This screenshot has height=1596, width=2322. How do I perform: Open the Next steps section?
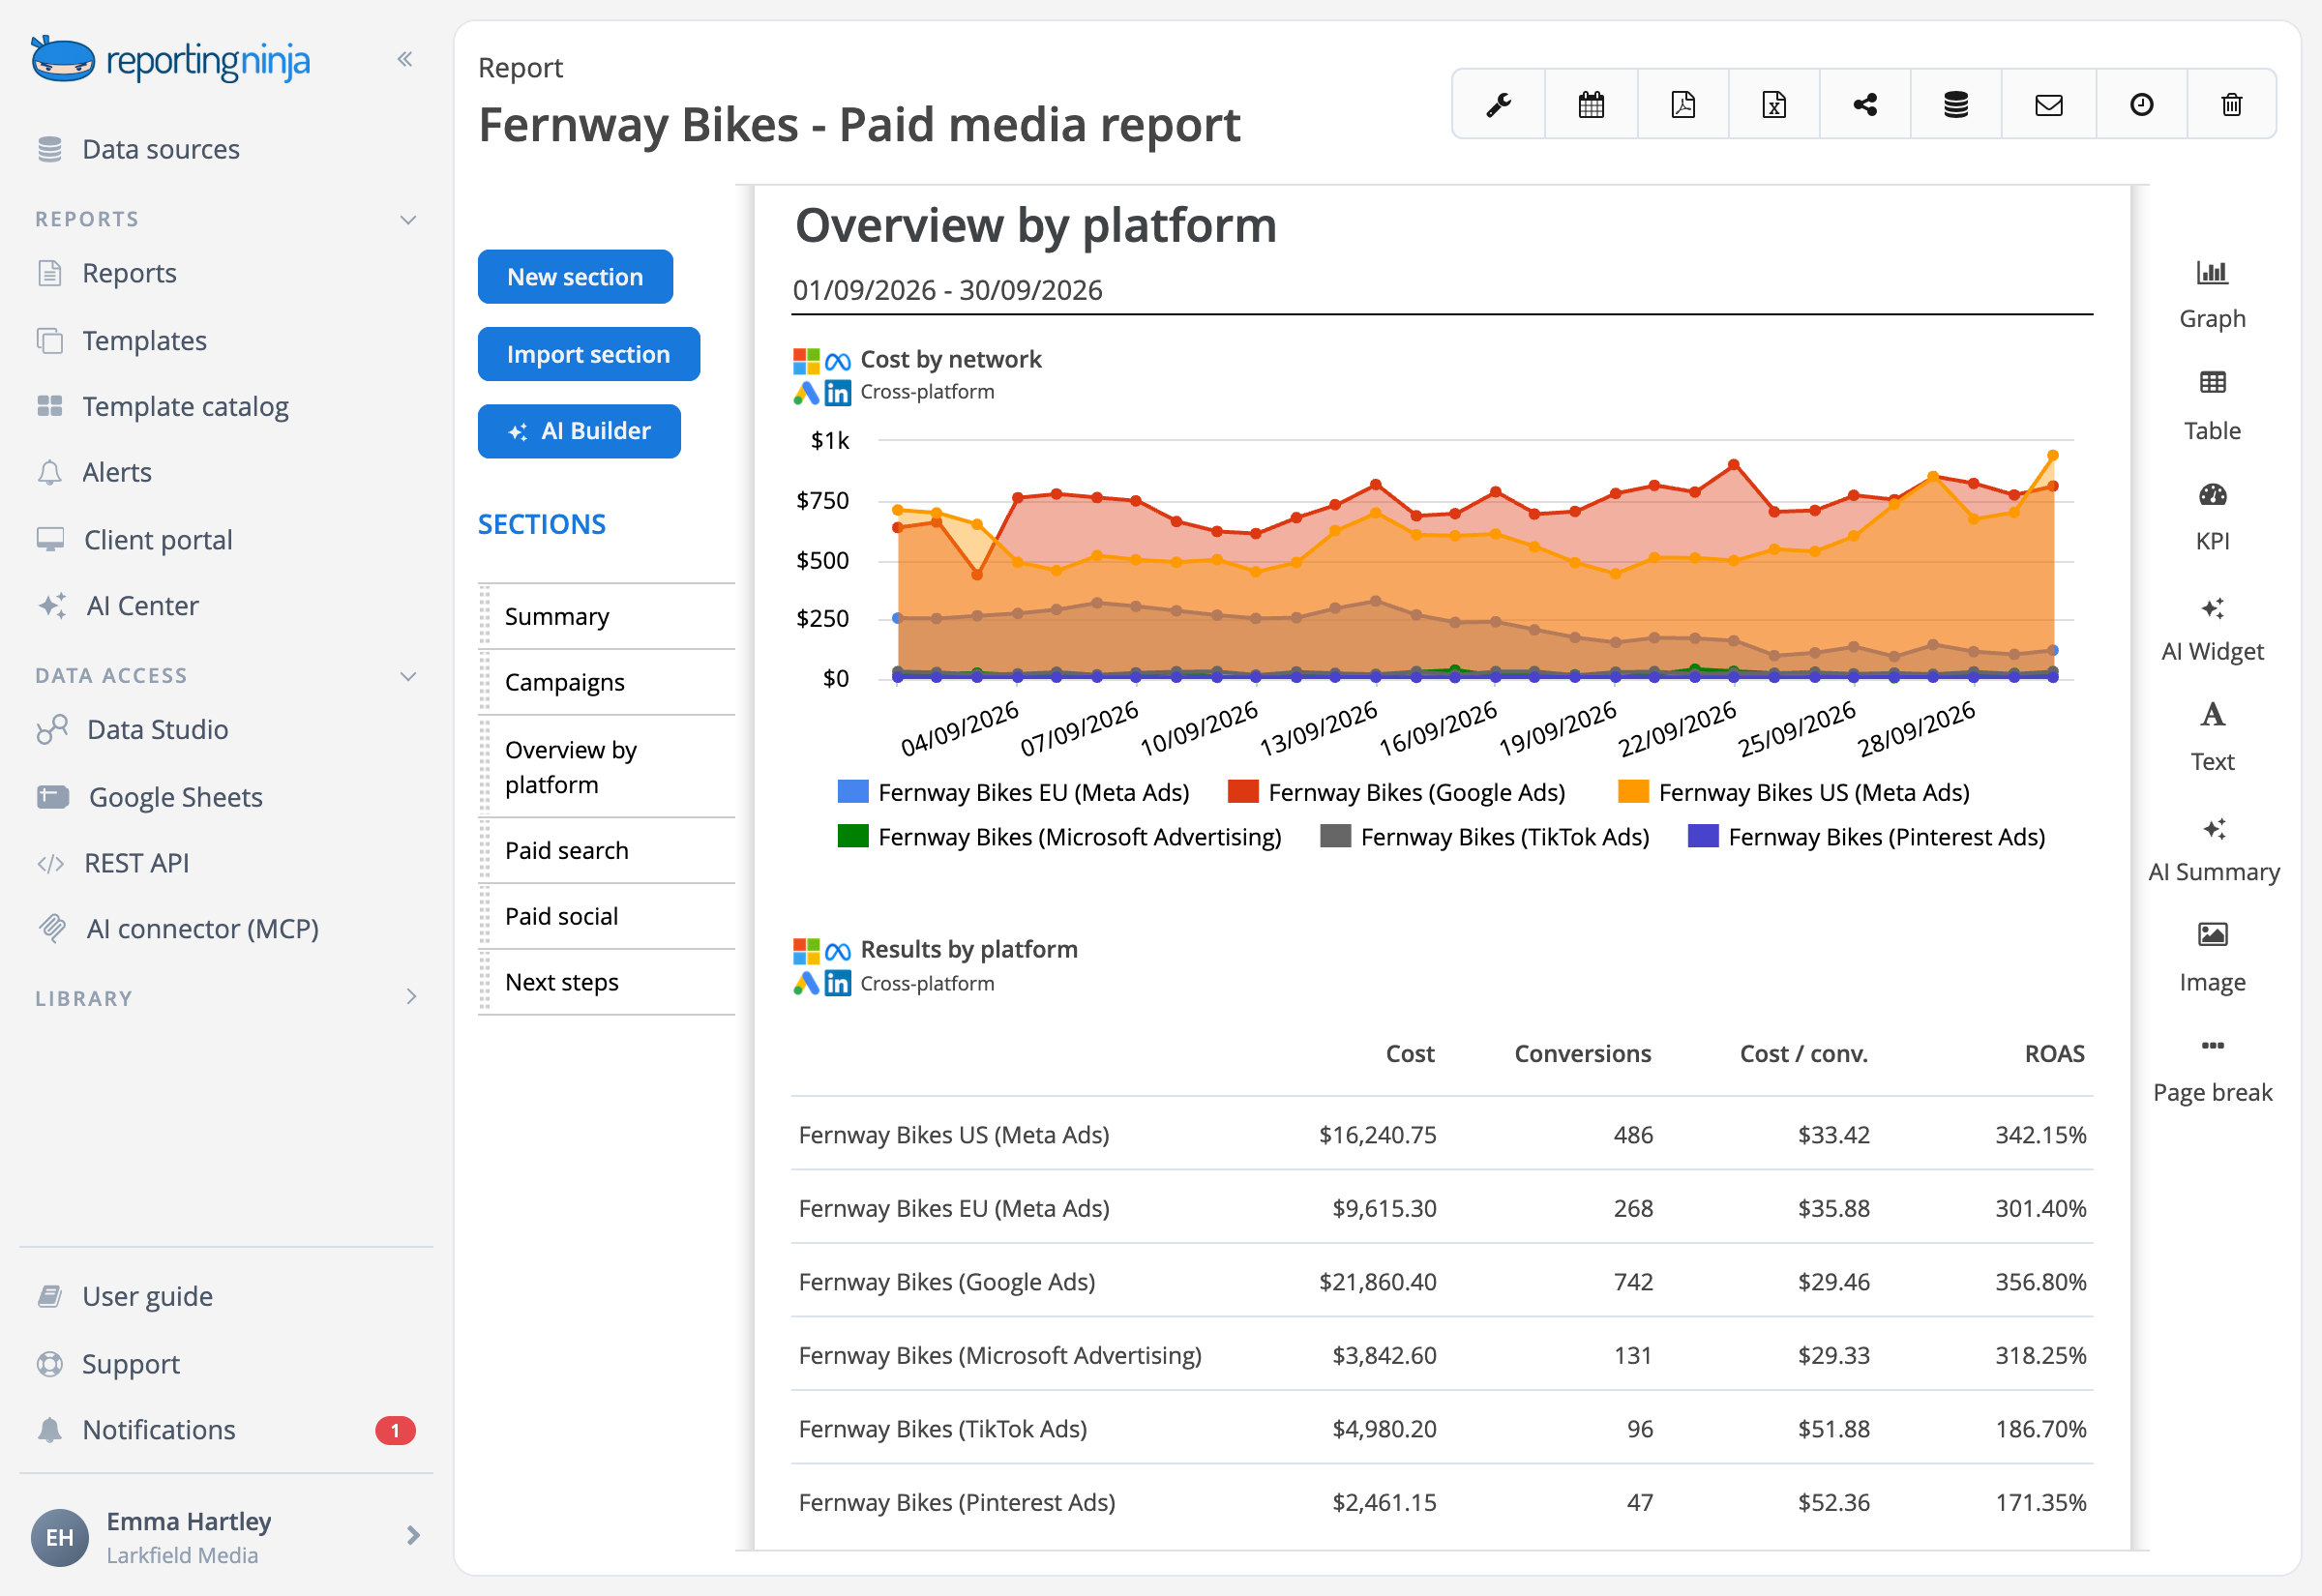coord(607,982)
